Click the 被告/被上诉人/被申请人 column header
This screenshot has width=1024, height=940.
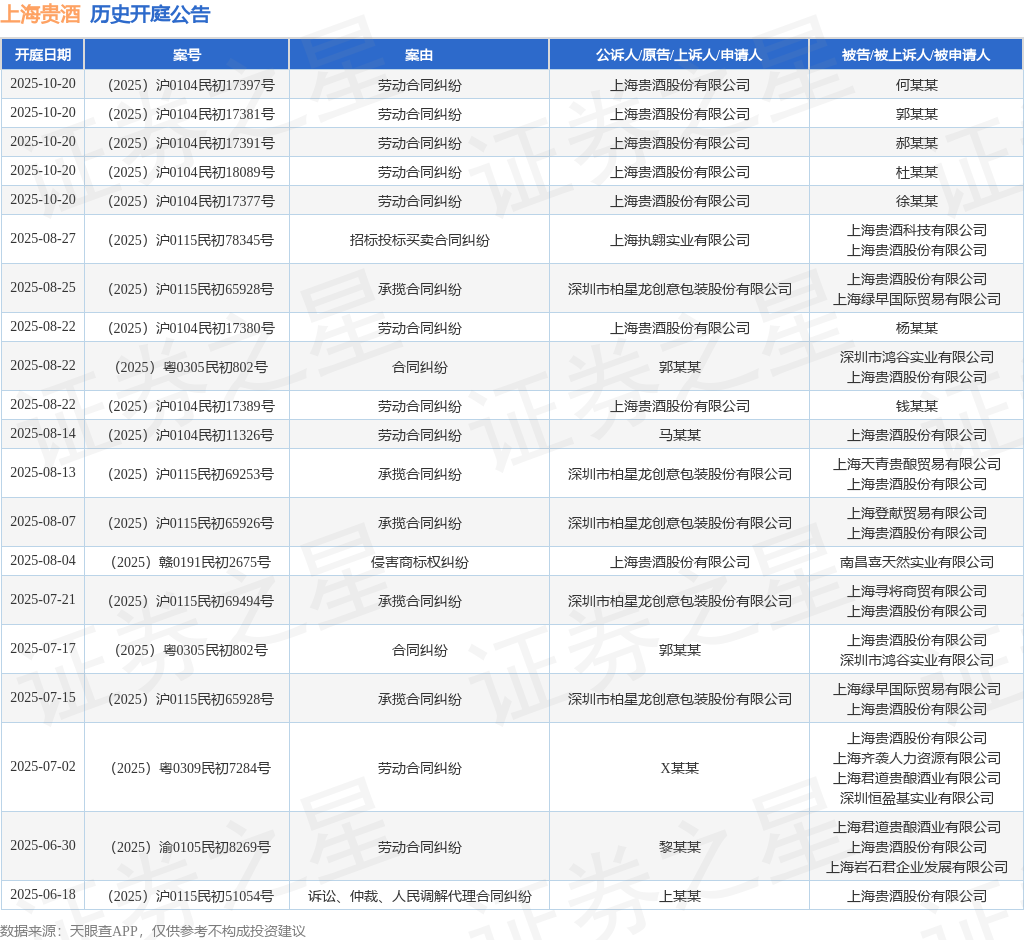(x=916, y=55)
